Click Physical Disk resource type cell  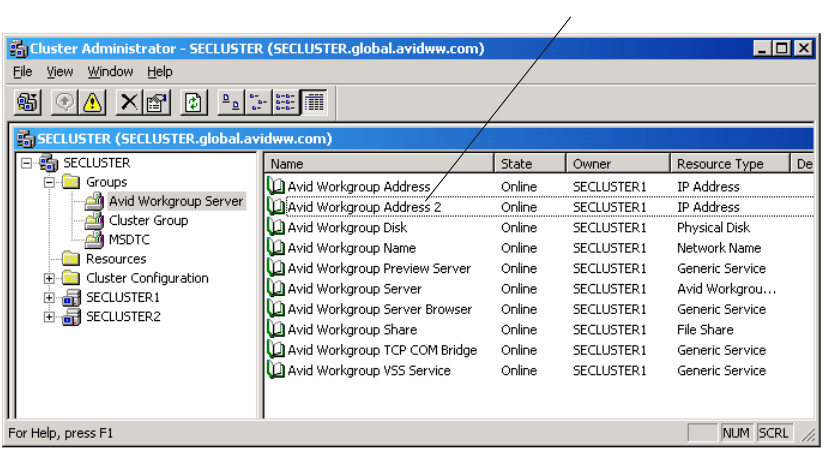[x=713, y=228]
